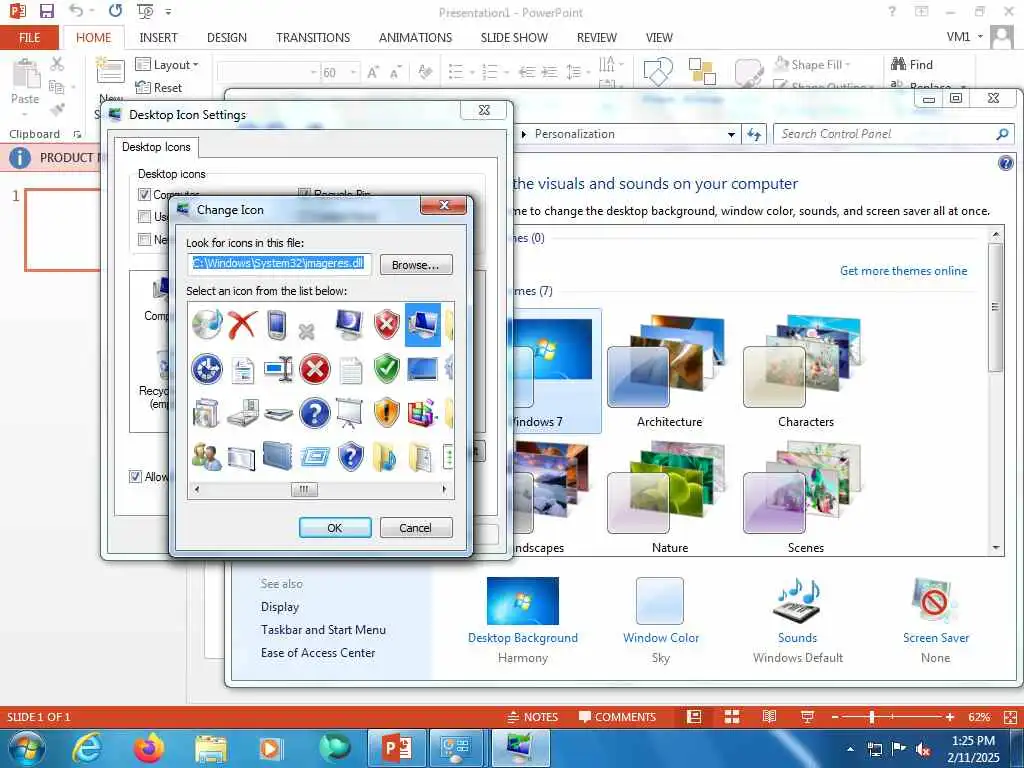Viewport: 1024px width, 768px height.
Task: Click OK in Change Icon dialog
Action: point(335,528)
